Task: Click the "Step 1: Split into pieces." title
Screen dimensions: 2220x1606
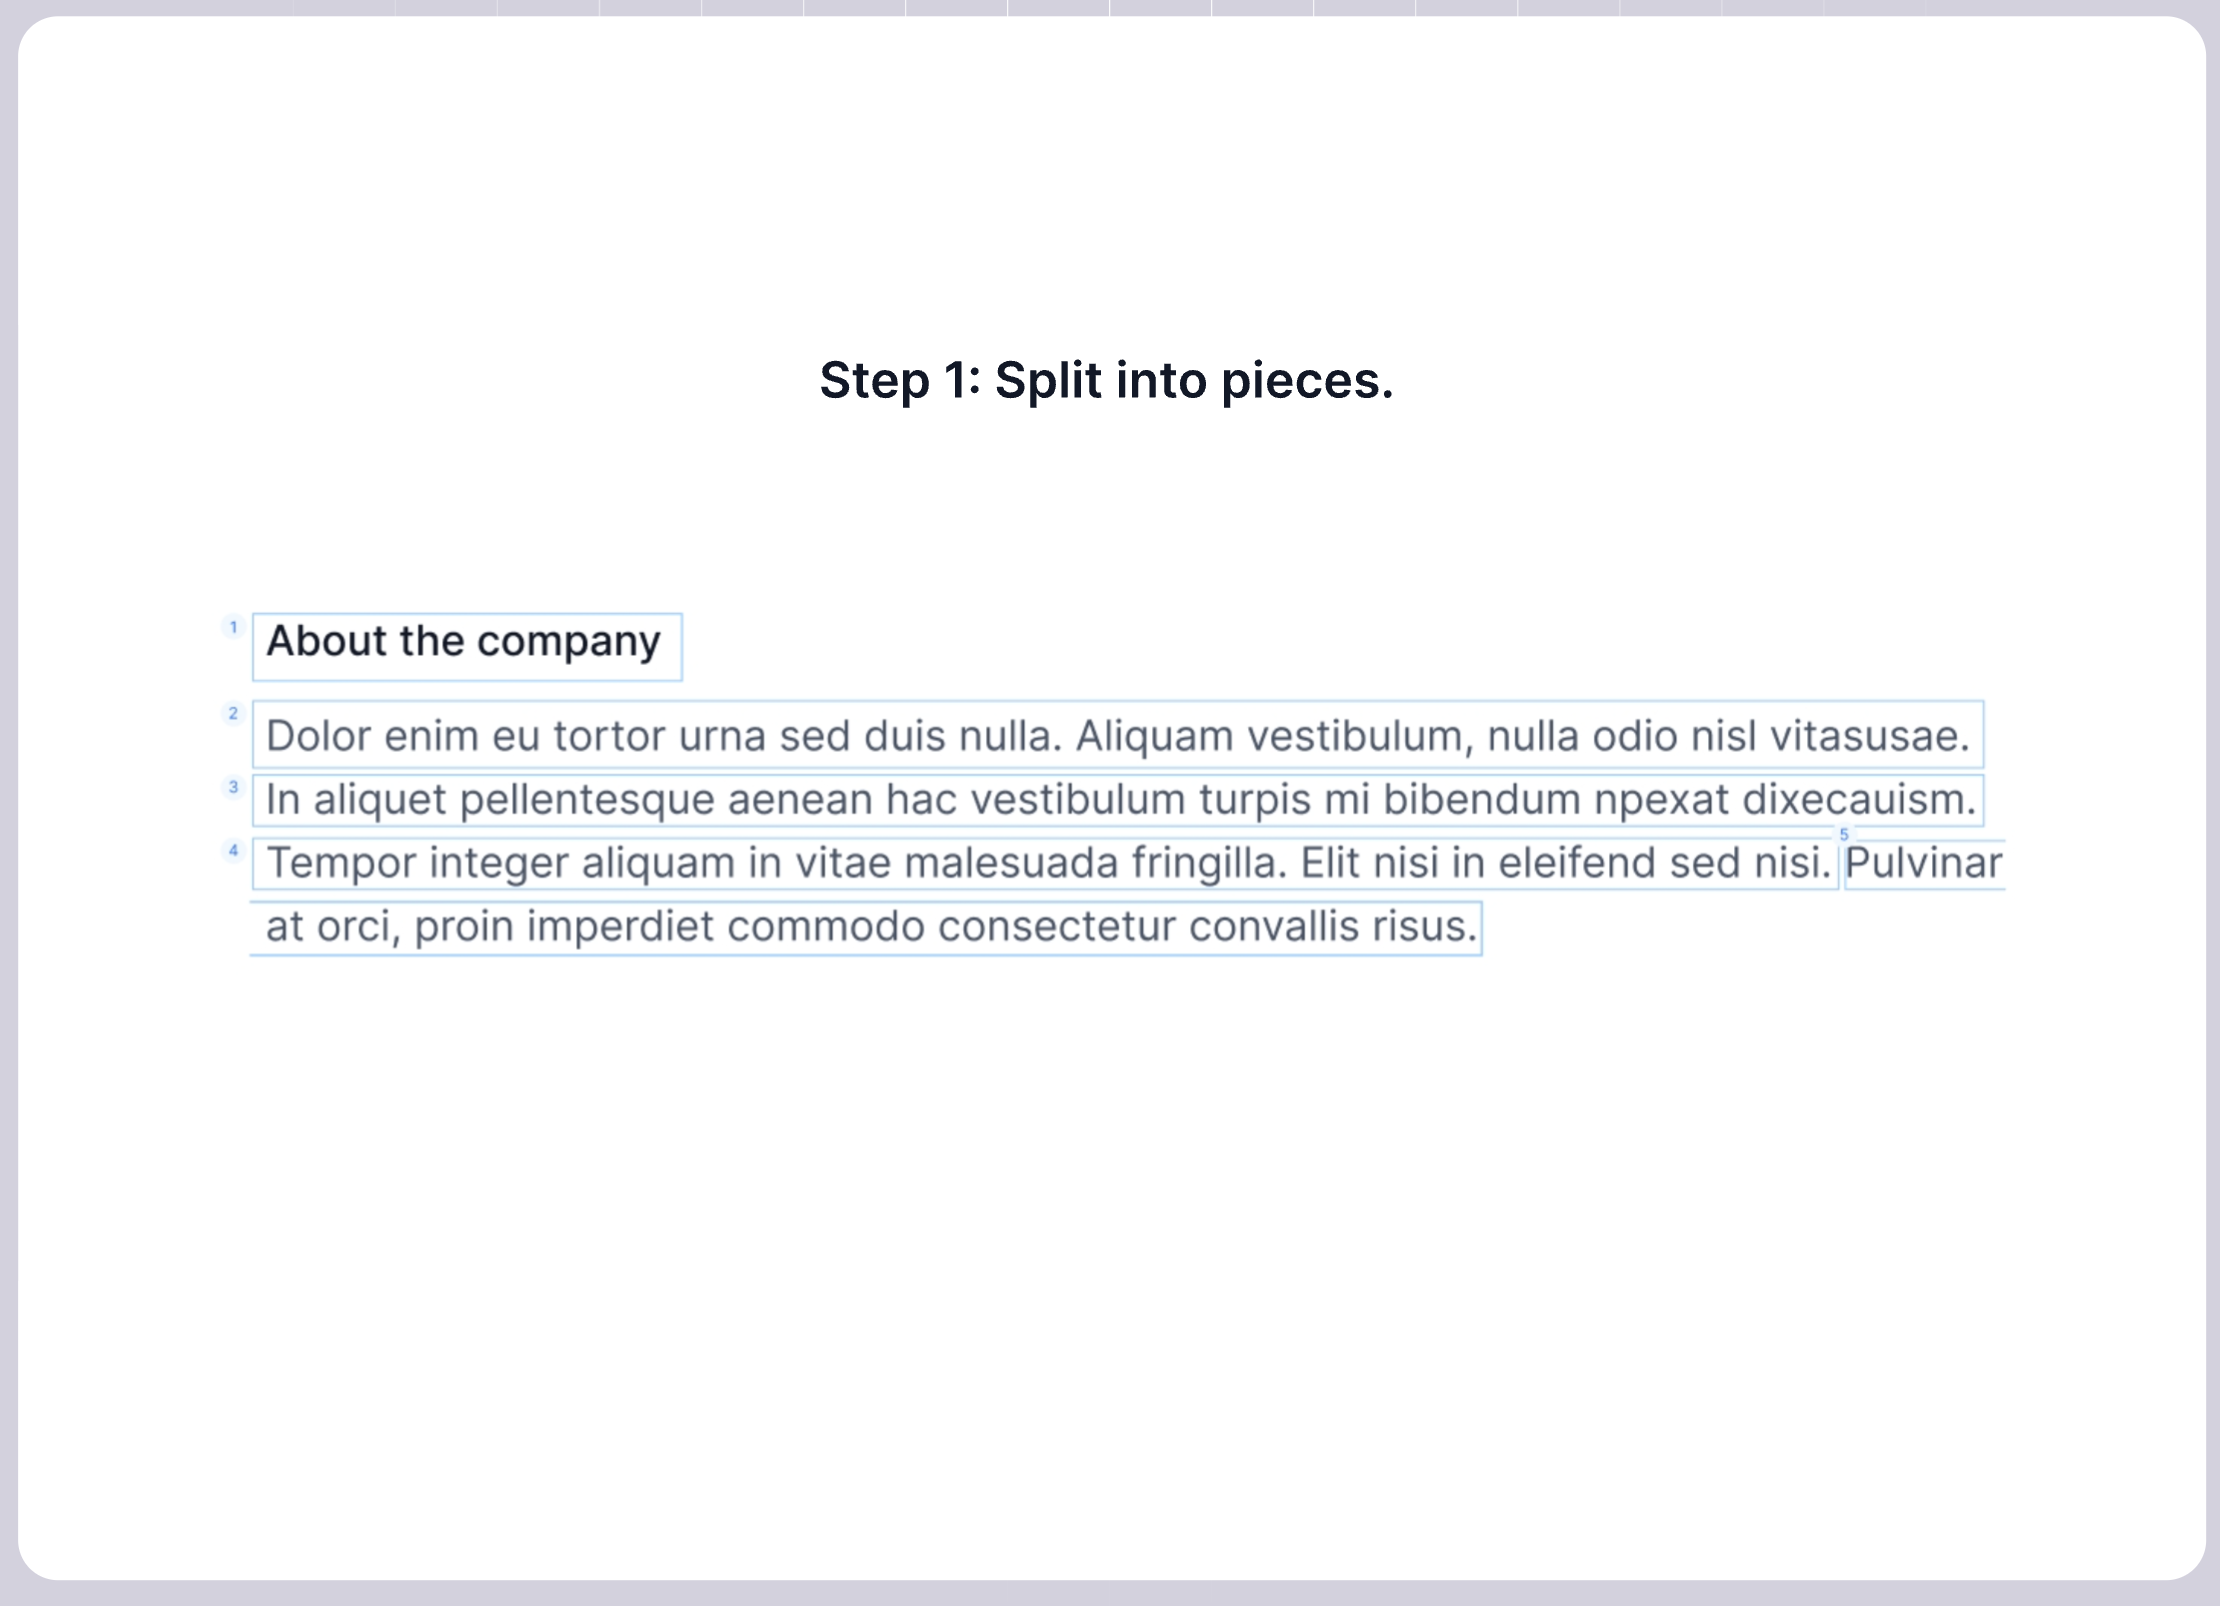Action: [x=1106, y=381]
